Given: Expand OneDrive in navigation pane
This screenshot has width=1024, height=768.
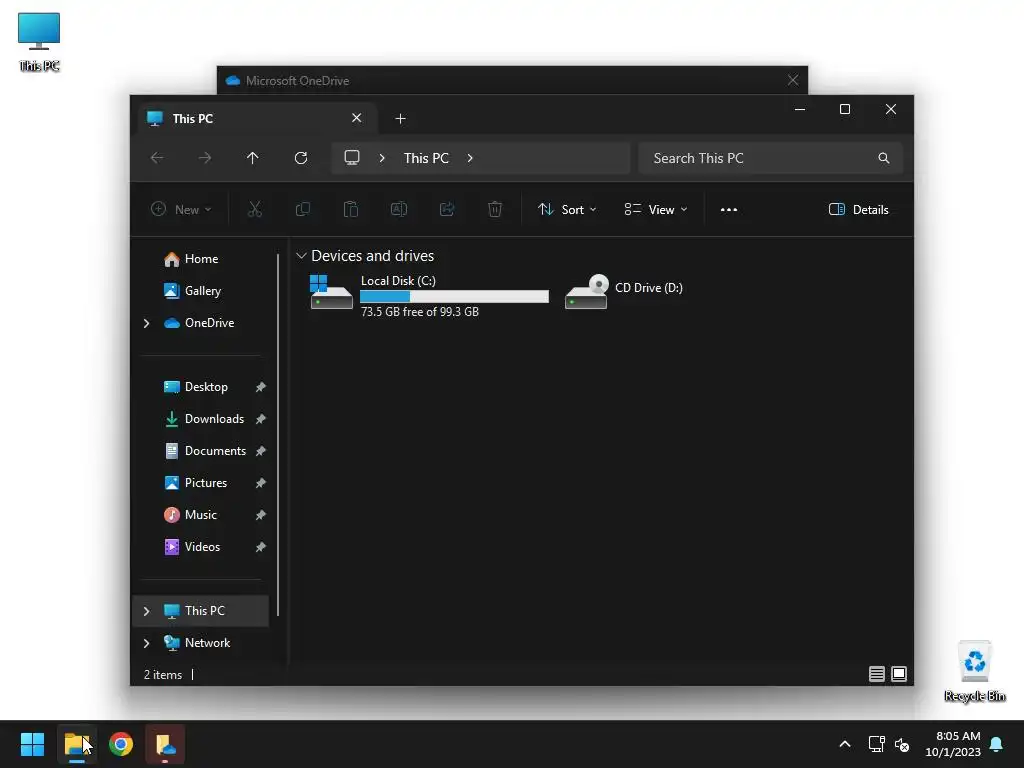Looking at the screenshot, I should 146,323.
